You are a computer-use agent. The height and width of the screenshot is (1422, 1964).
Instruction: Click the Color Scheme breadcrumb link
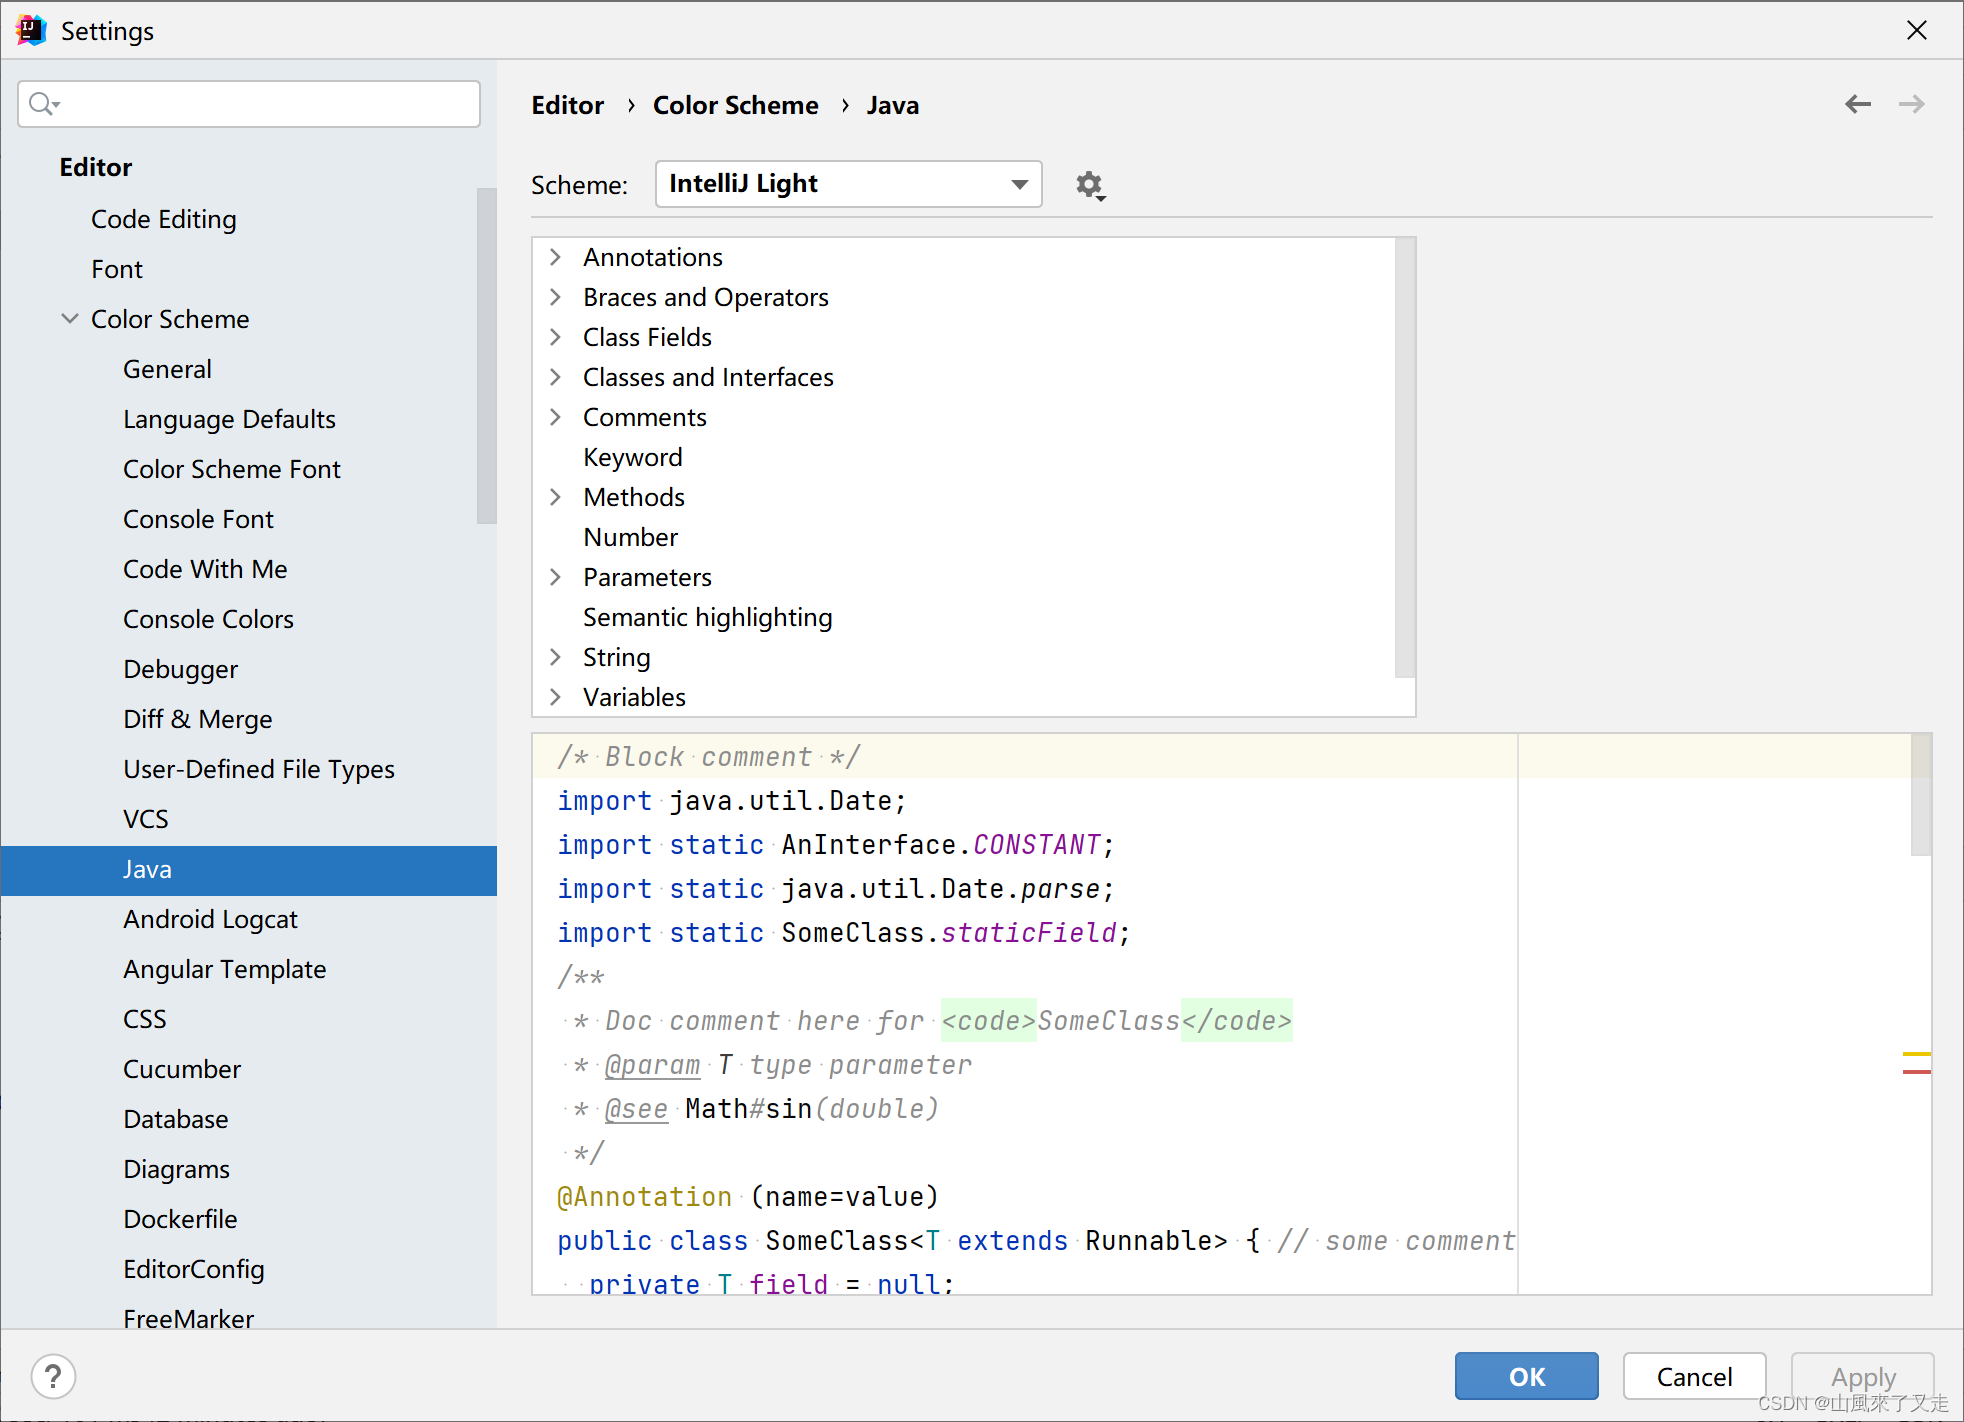pyautogui.click(x=735, y=105)
